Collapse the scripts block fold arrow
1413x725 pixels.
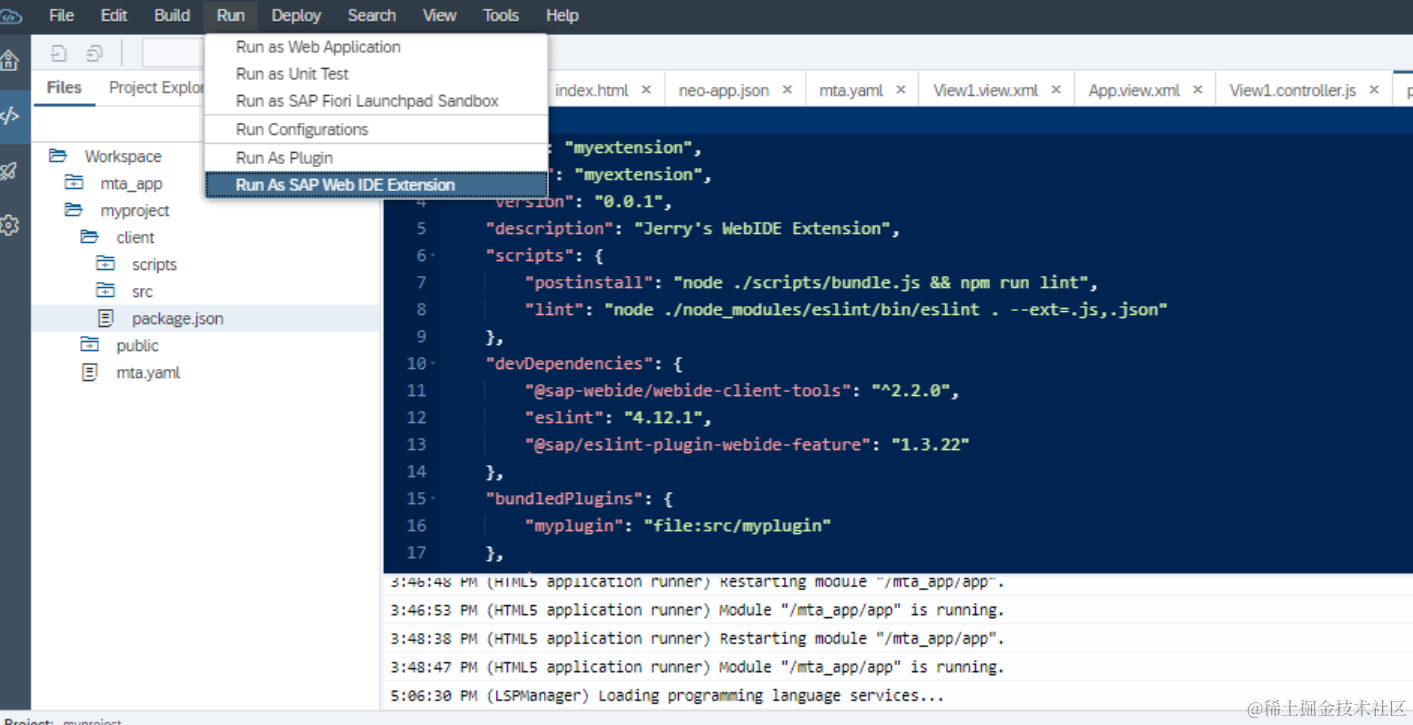click(433, 256)
